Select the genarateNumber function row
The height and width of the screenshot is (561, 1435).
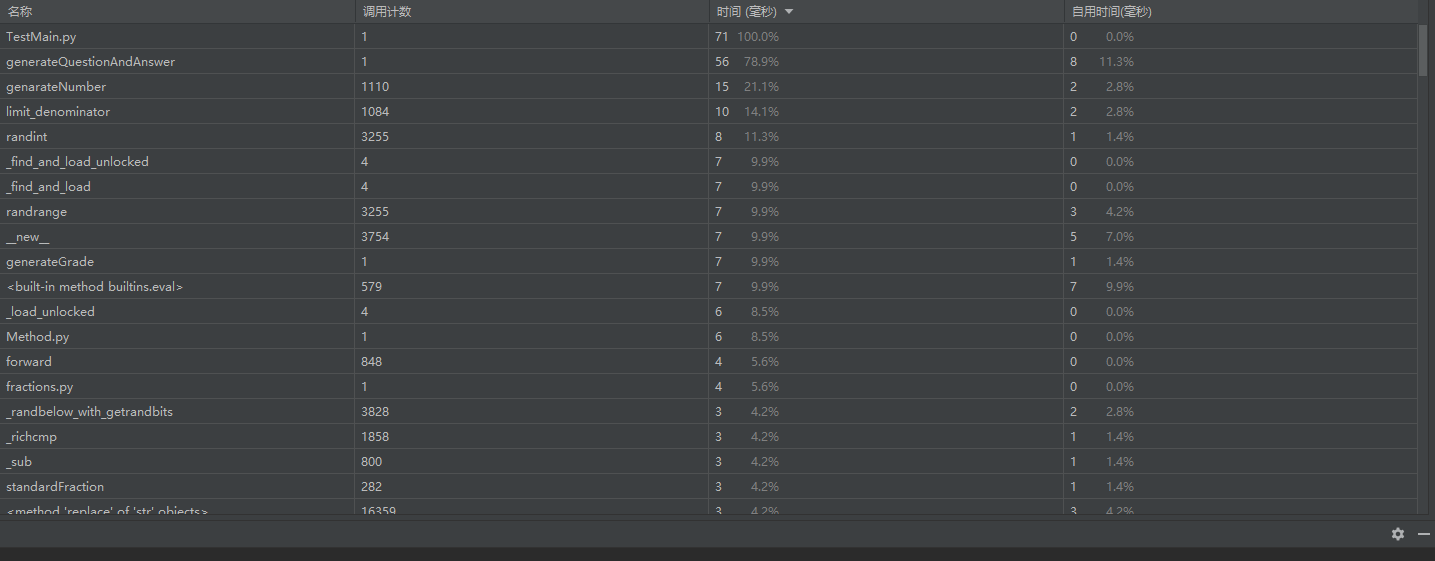pyautogui.click(x=708, y=86)
